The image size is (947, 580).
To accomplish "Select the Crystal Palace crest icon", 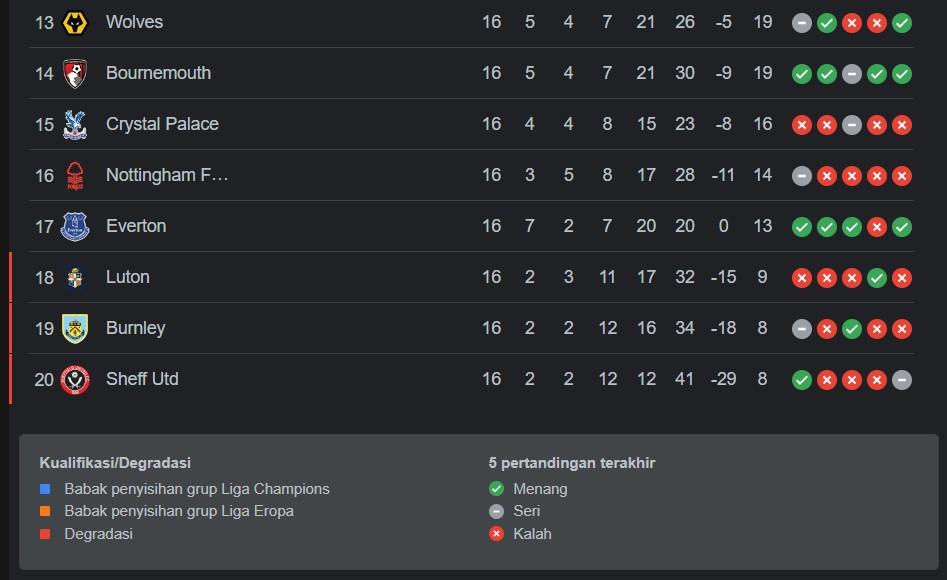I will (x=75, y=124).
